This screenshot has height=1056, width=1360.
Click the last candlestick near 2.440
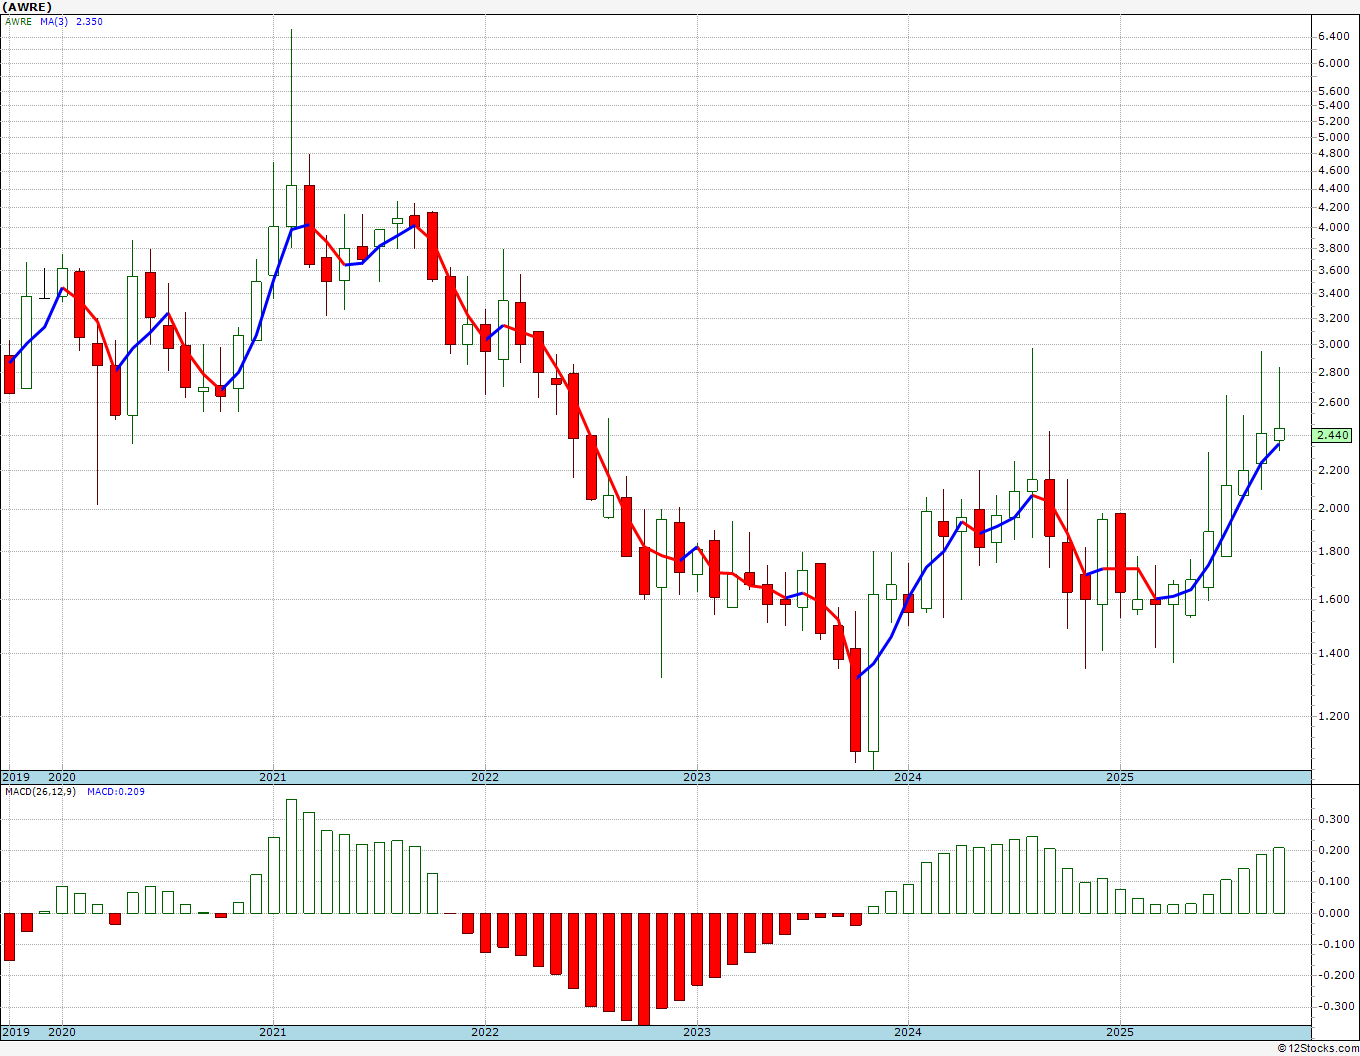click(x=1279, y=434)
